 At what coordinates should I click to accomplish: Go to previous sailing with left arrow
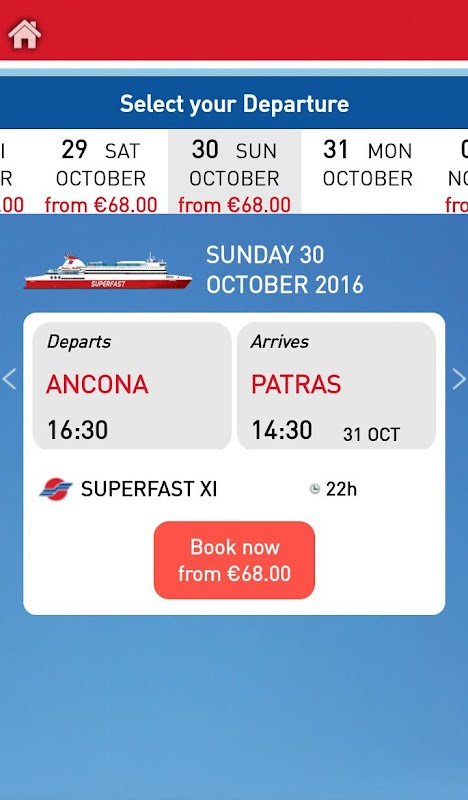pos(9,379)
